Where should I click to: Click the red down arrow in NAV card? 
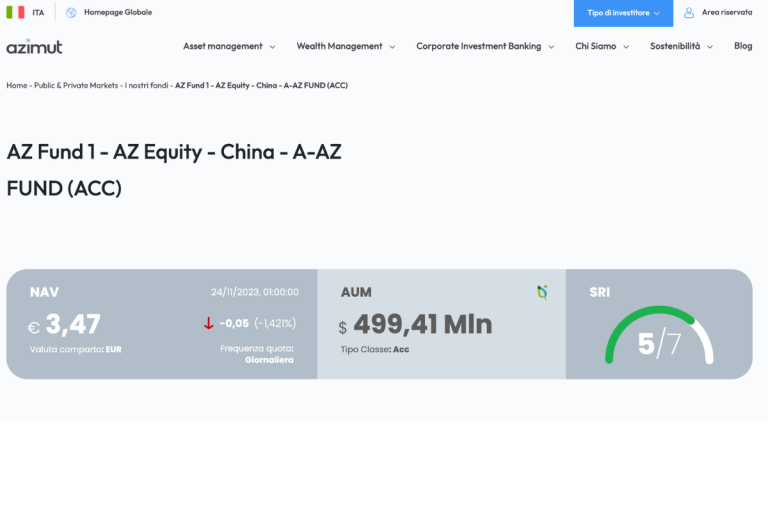(209, 323)
